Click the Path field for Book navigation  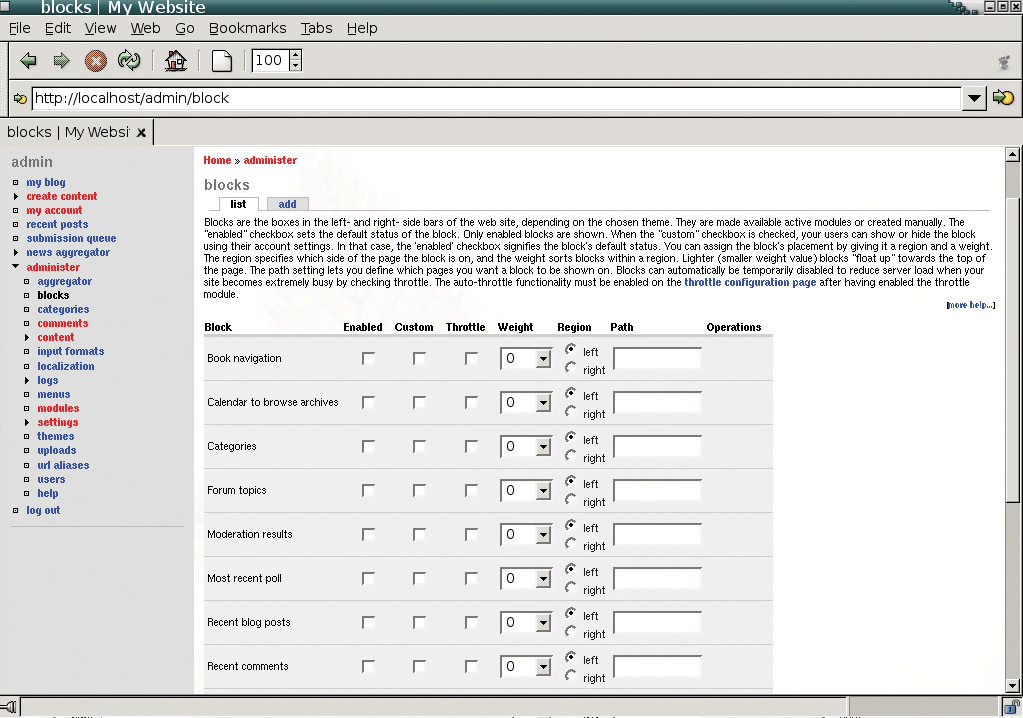pos(658,359)
